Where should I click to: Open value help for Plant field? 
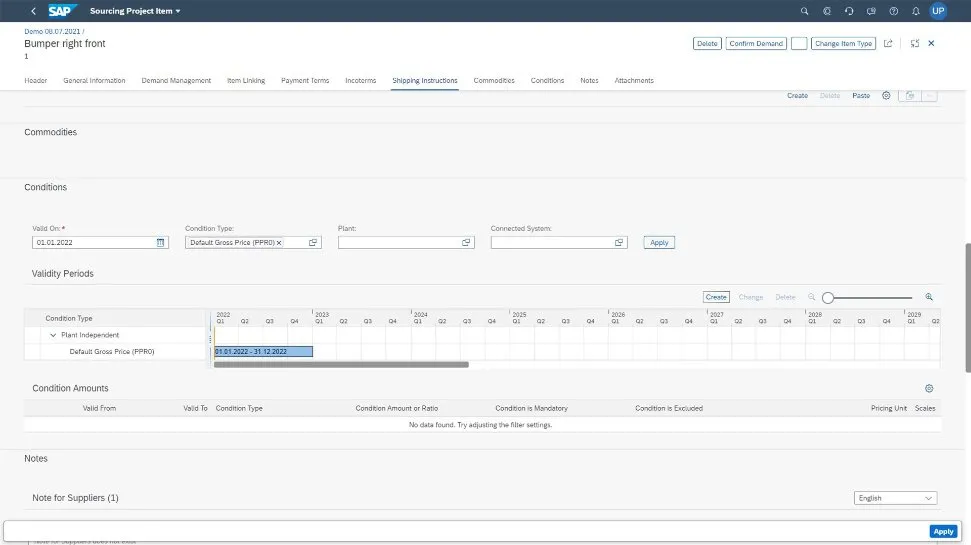pyautogui.click(x=466, y=243)
